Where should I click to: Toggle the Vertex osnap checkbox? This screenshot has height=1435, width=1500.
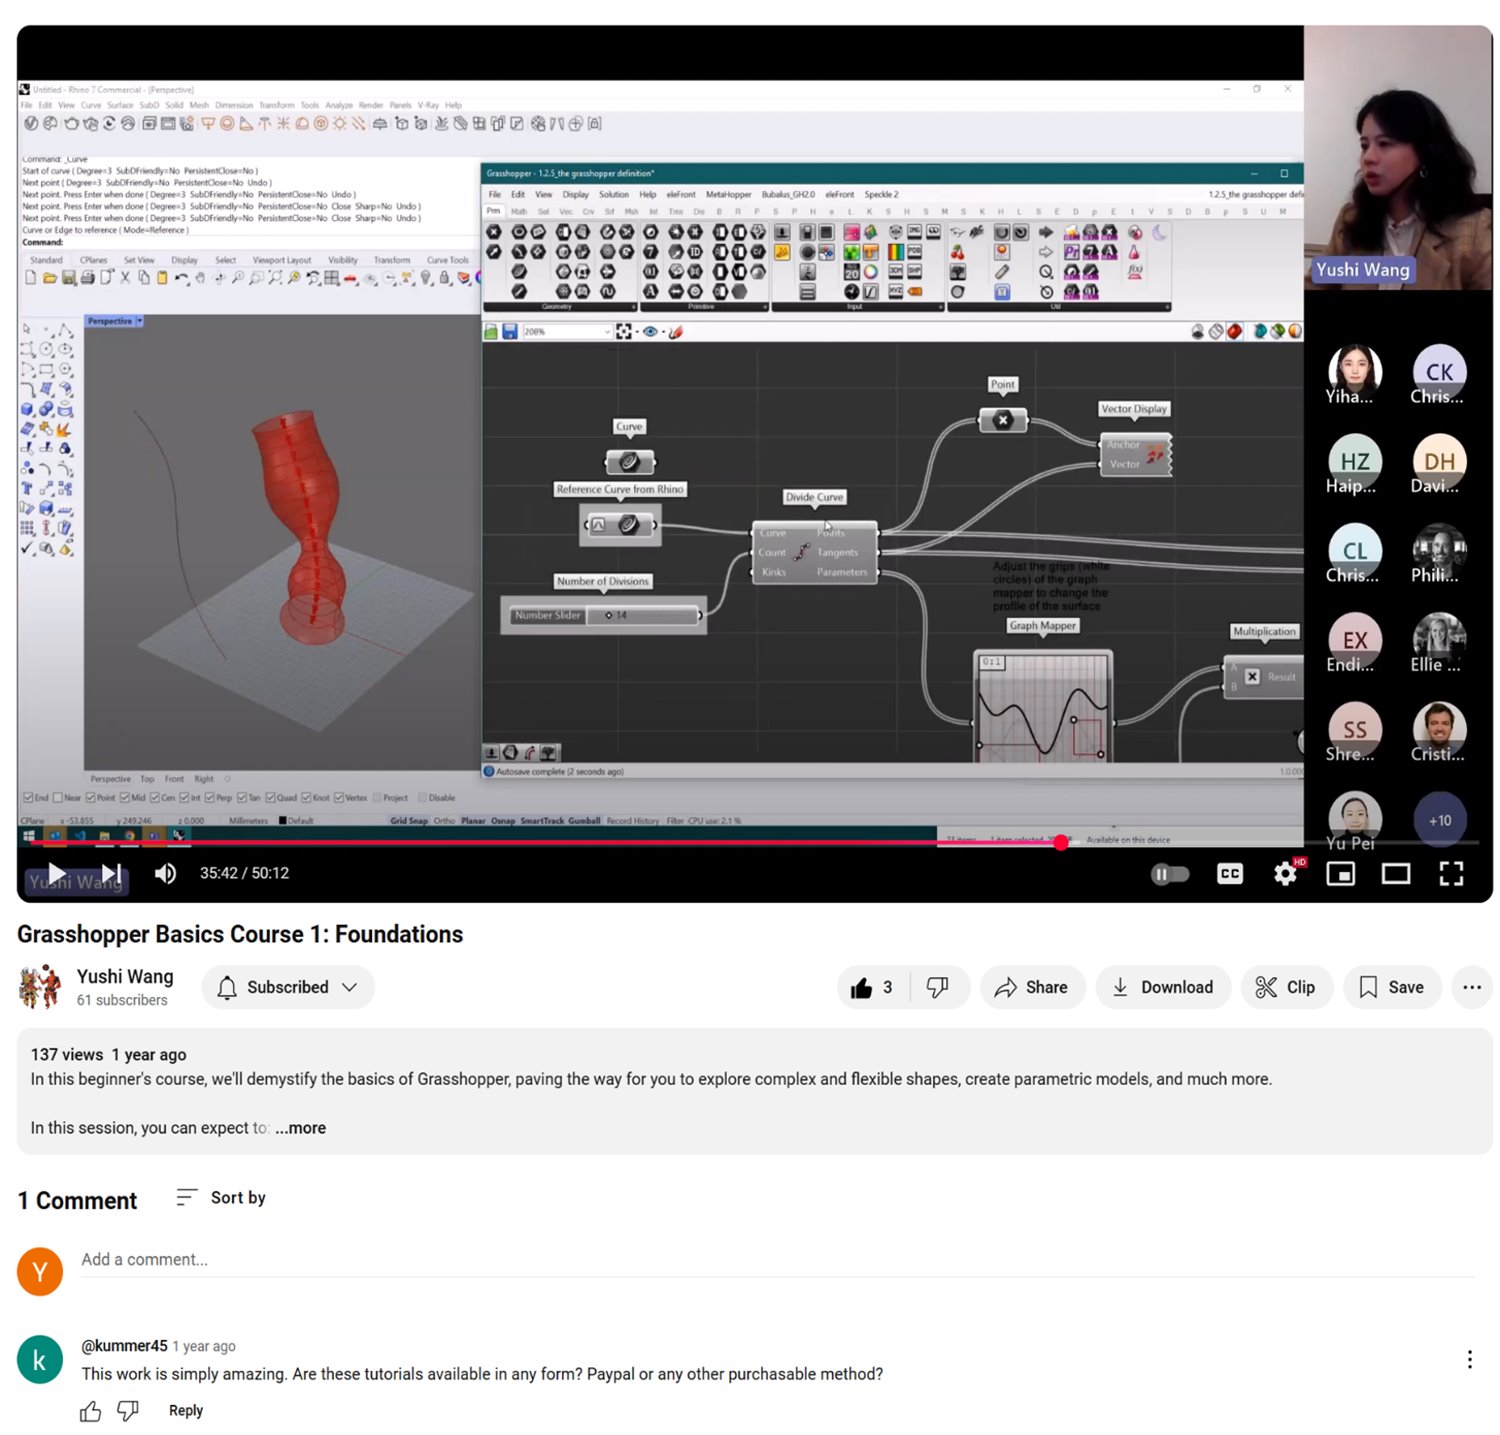(339, 797)
